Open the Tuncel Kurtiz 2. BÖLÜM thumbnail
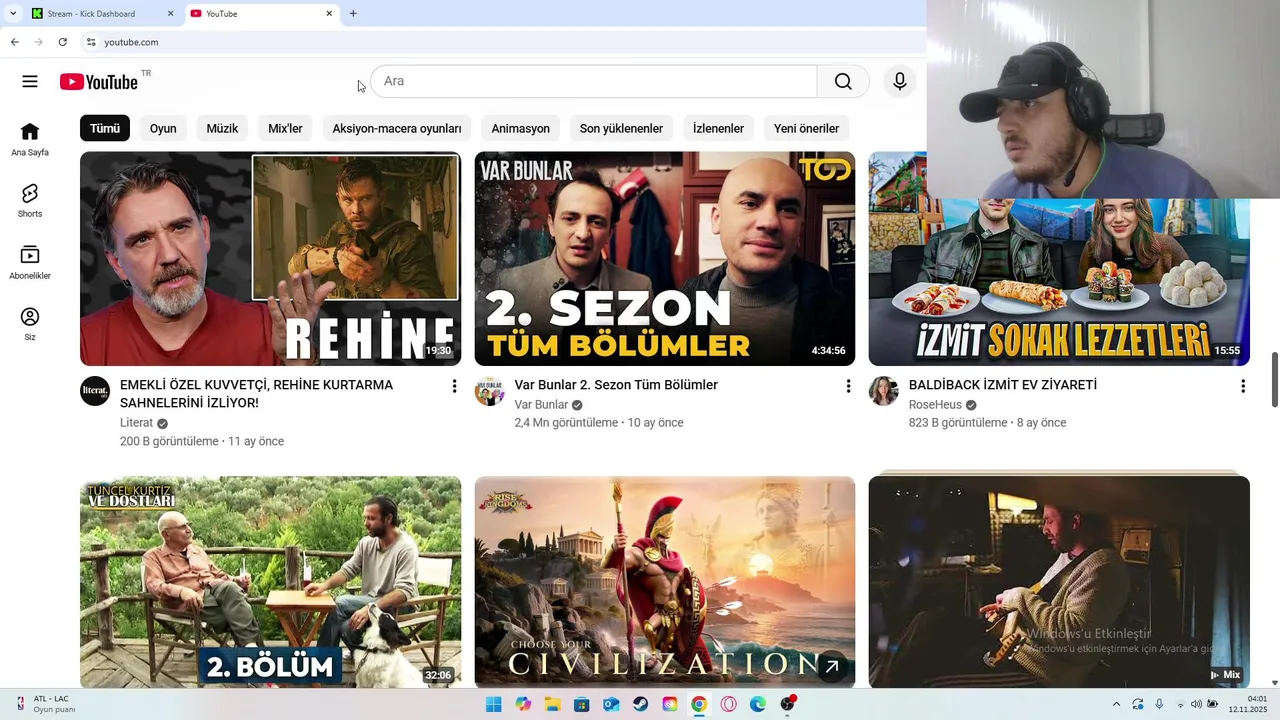This screenshot has height=720, width=1280. pyautogui.click(x=270, y=582)
